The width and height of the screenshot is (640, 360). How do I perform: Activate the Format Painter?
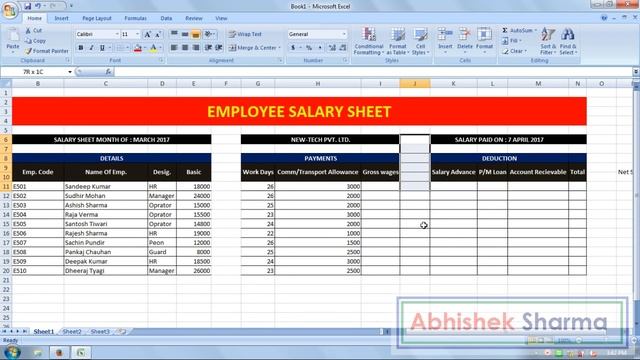coord(47,51)
